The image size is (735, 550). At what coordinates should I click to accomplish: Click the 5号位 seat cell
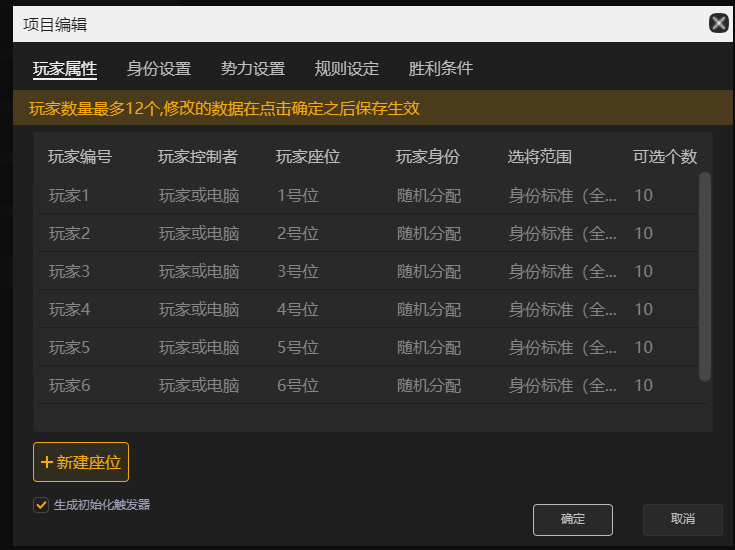click(298, 347)
